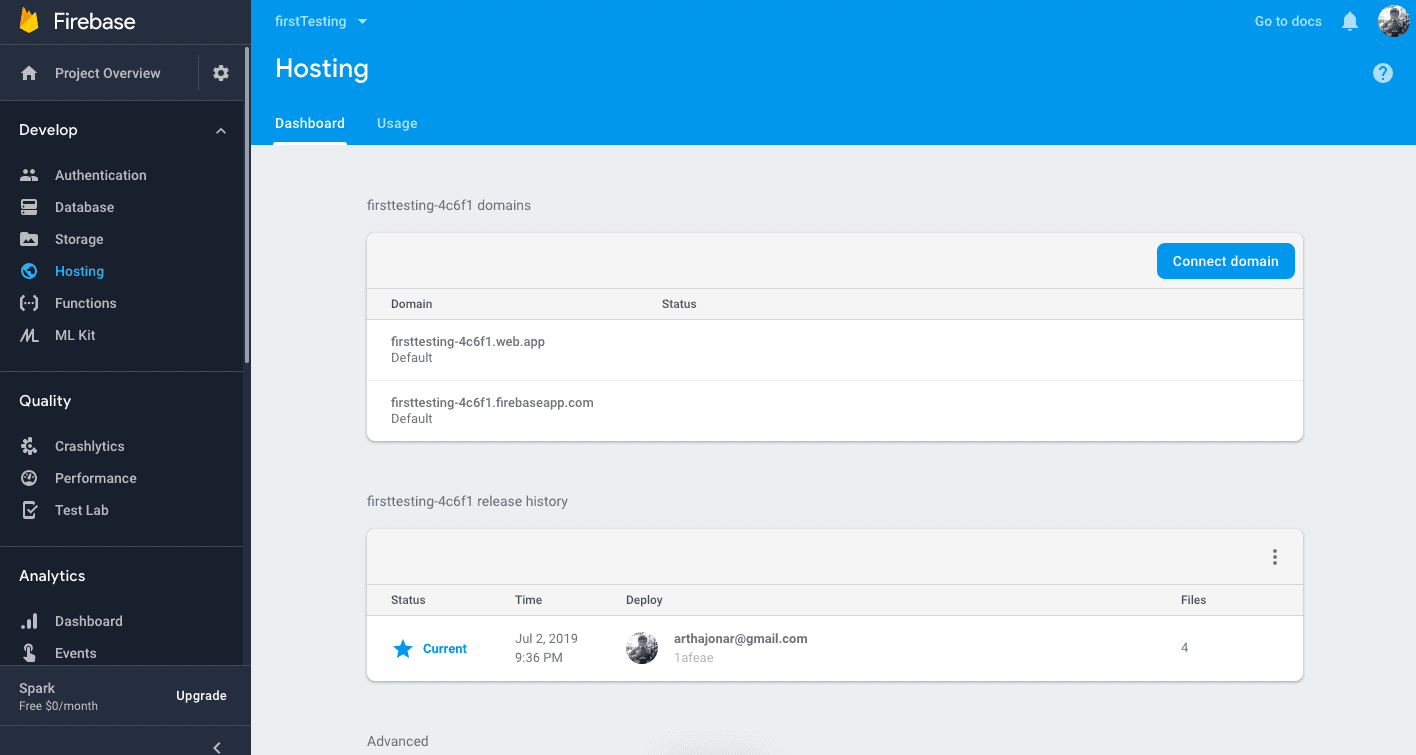1416x755 pixels.
Task: Click the Storage folder icon
Action: [x=29, y=239]
